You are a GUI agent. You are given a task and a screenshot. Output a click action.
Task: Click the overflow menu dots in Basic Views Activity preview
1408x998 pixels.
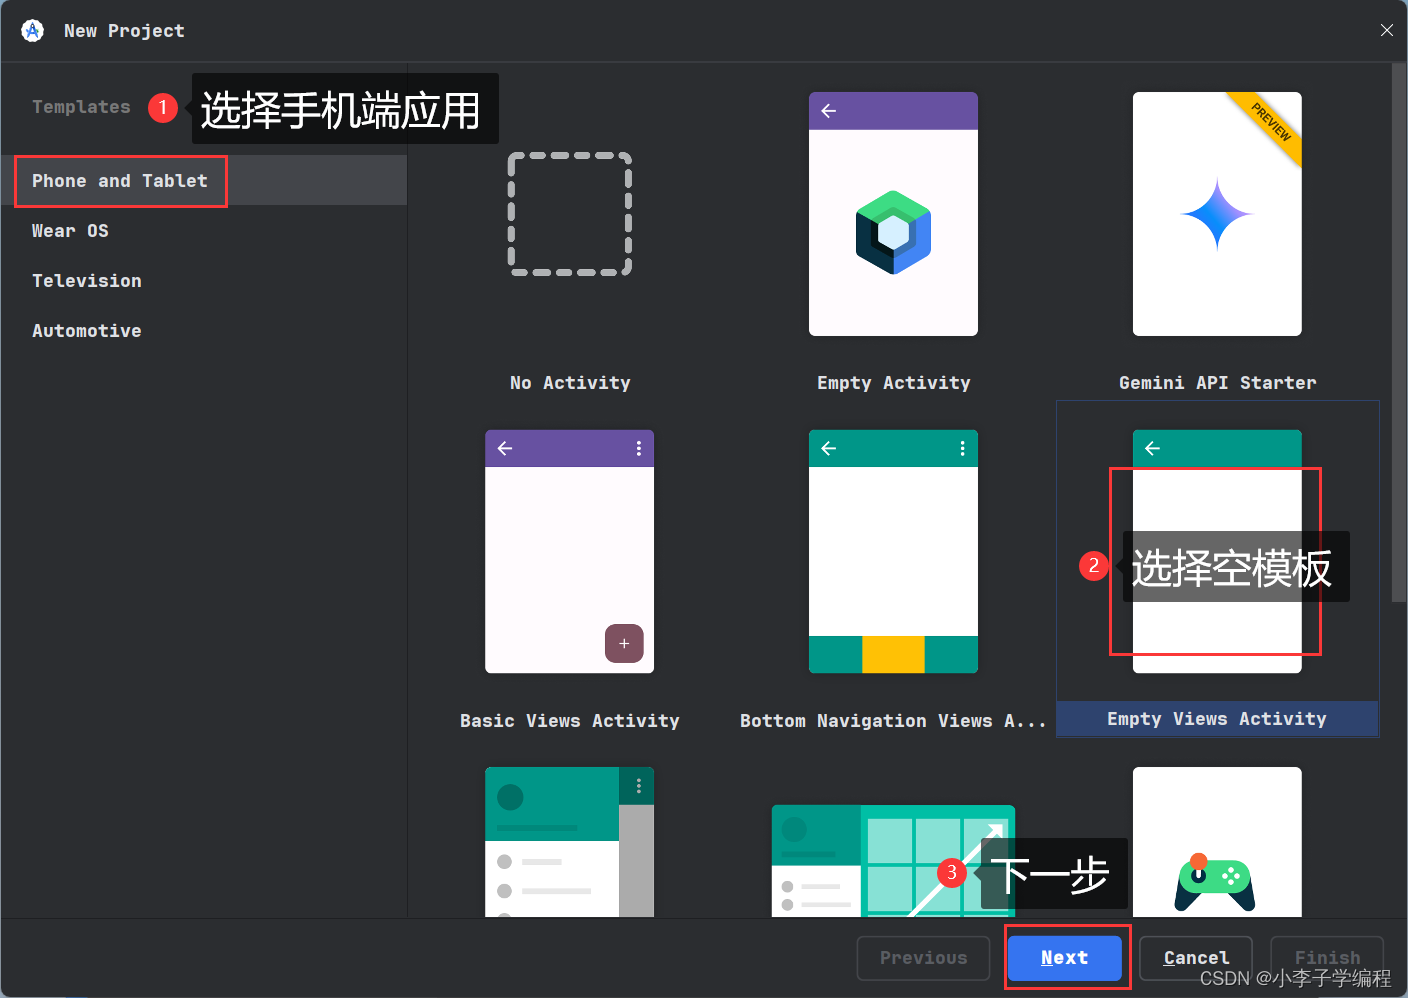point(639,448)
